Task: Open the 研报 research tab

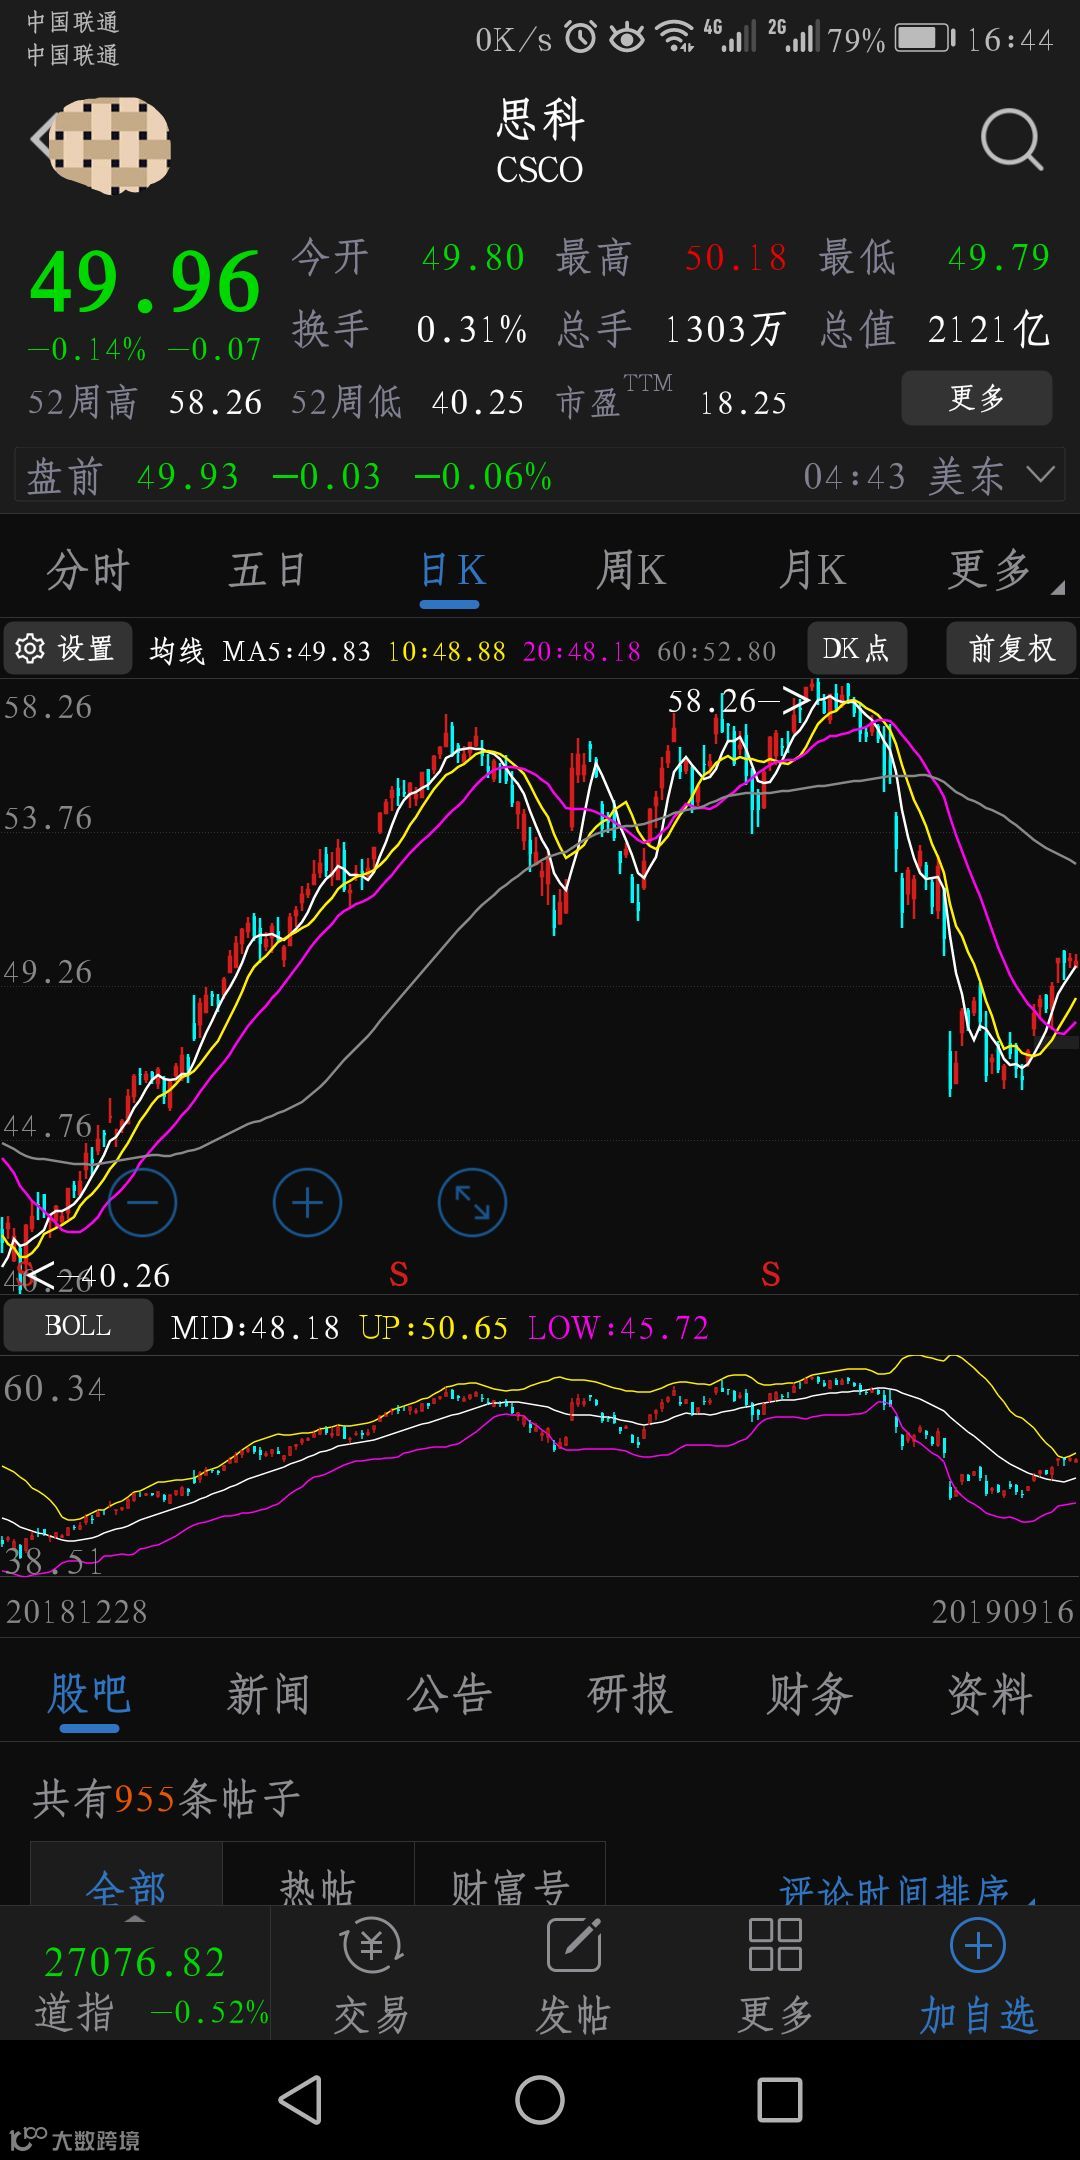Action: pyautogui.click(x=629, y=1695)
